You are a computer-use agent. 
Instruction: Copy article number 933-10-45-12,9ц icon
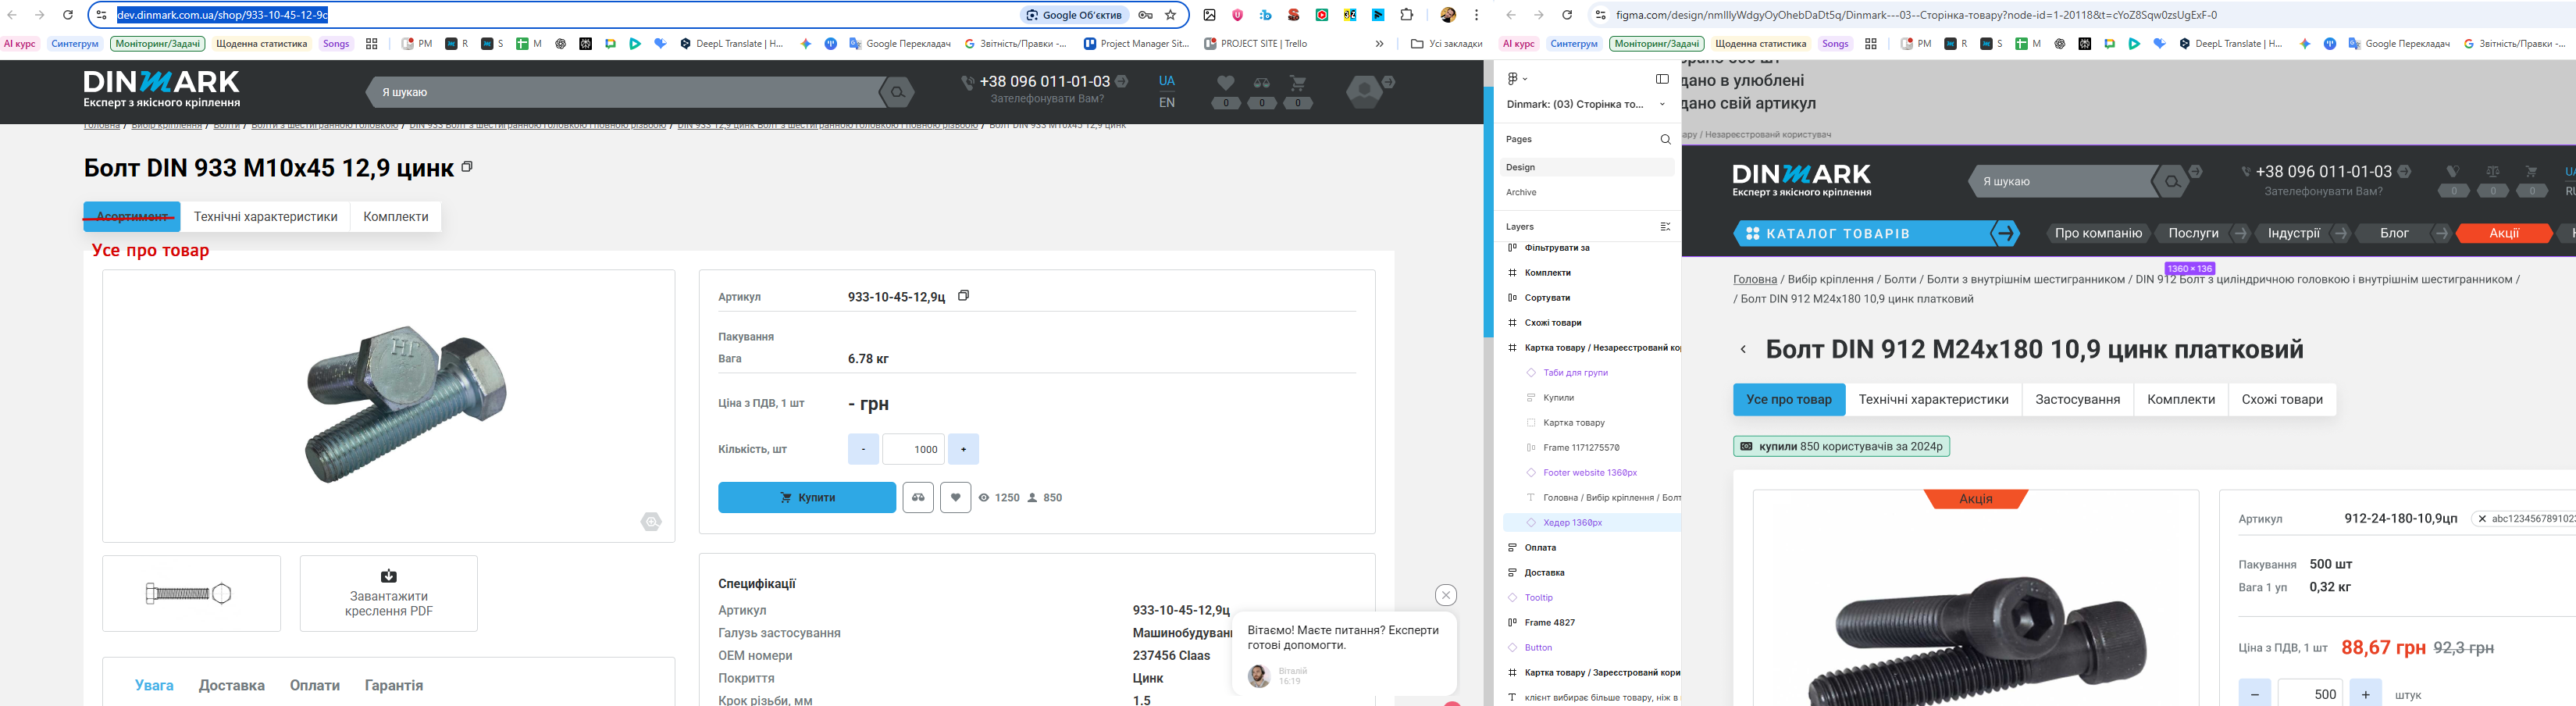click(964, 296)
